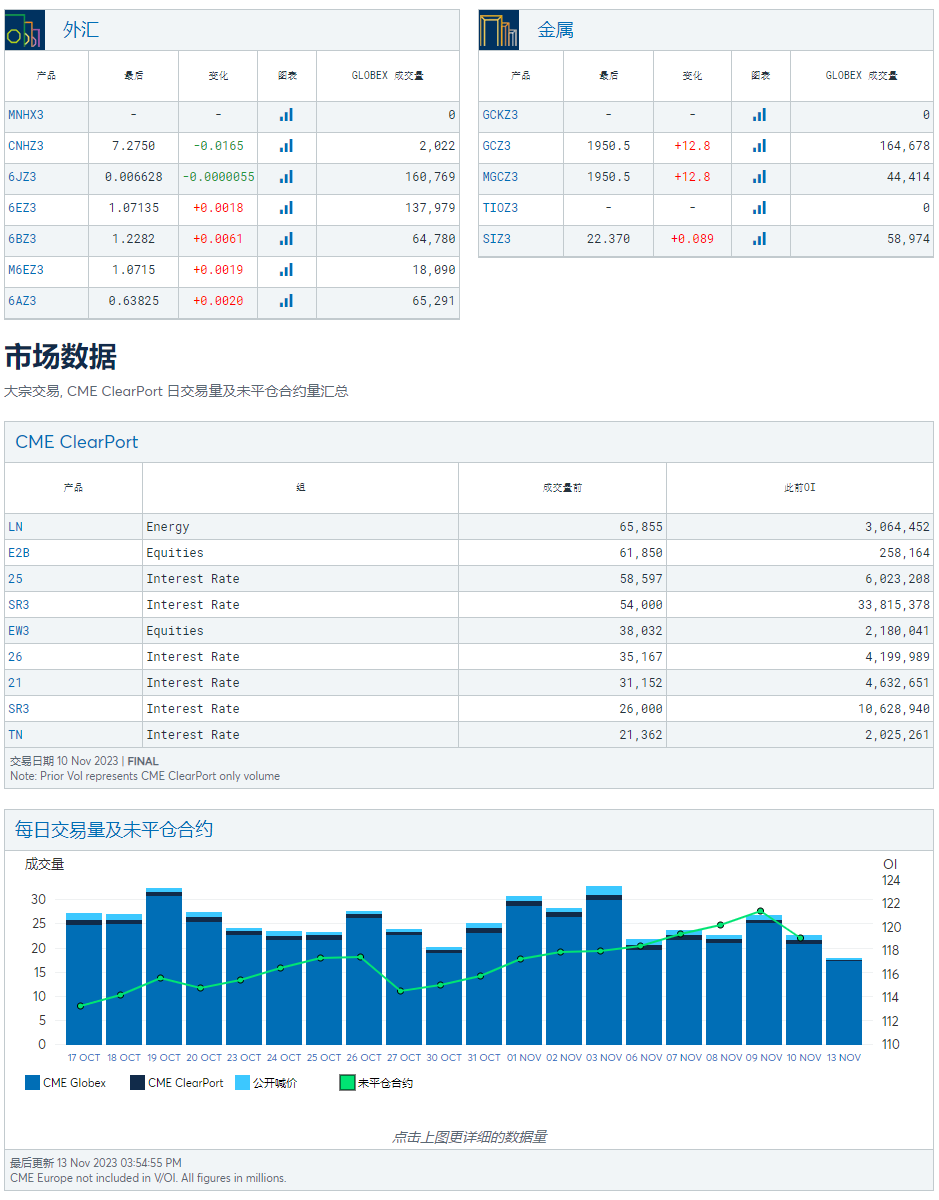Click the 19 OCT volume bar
This screenshot has height=1200, width=939.
point(164,966)
